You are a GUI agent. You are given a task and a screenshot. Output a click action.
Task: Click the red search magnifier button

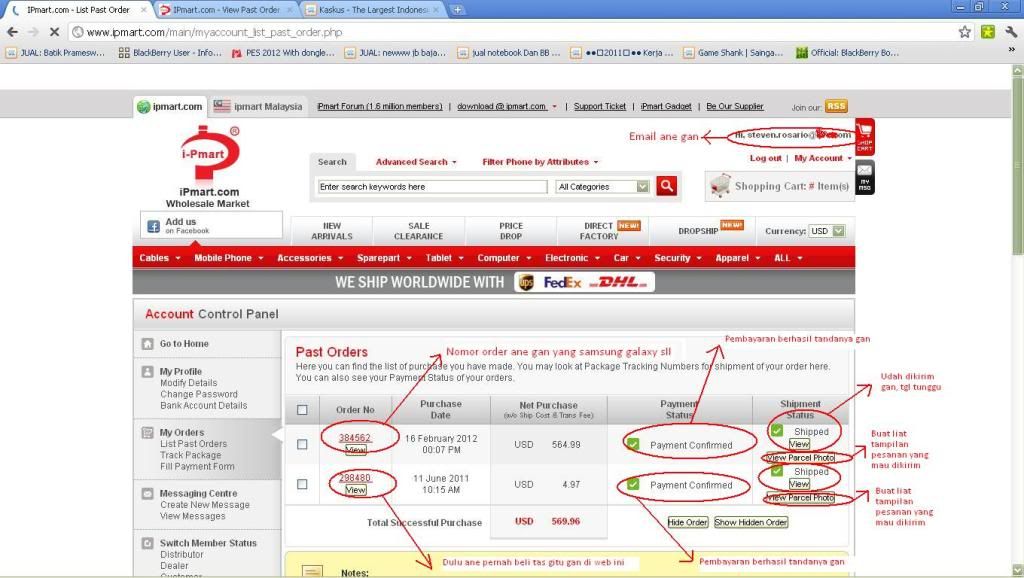(x=666, y=186)
